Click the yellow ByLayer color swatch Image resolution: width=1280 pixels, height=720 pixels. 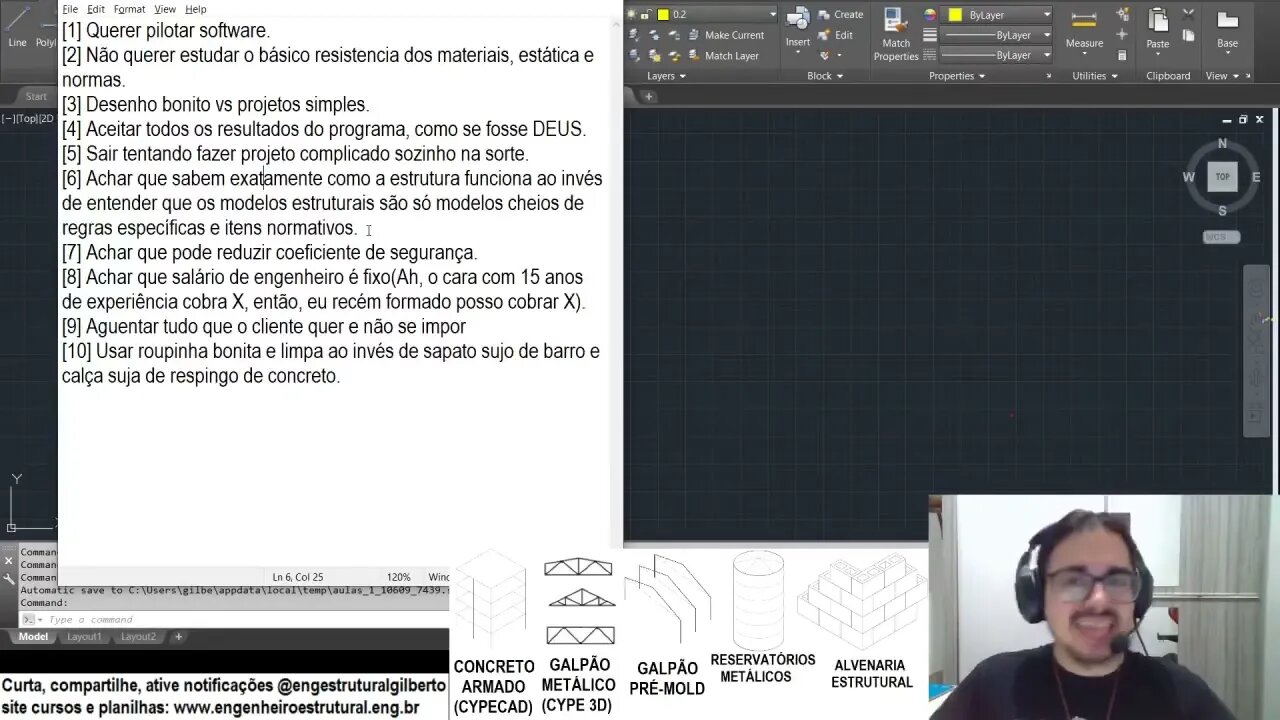point(955,15)
